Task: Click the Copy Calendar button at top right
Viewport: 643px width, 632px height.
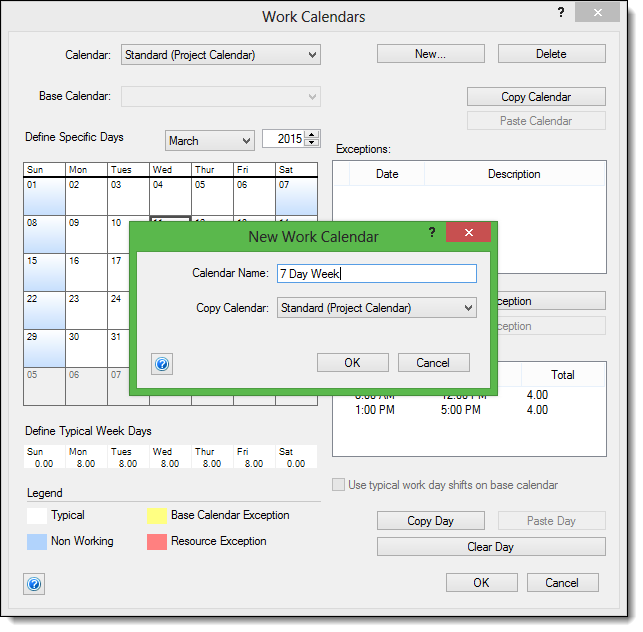Action: (x=536, y=97)
